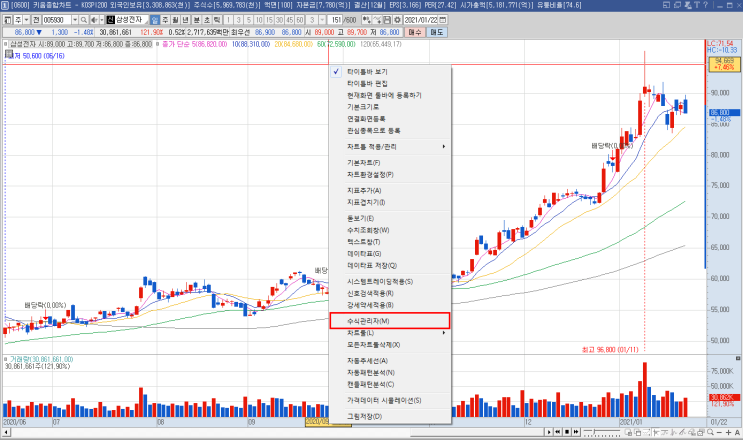743x440 pixels.
Task: Click the stock code field showing 005930
Action: pos(57,20)
